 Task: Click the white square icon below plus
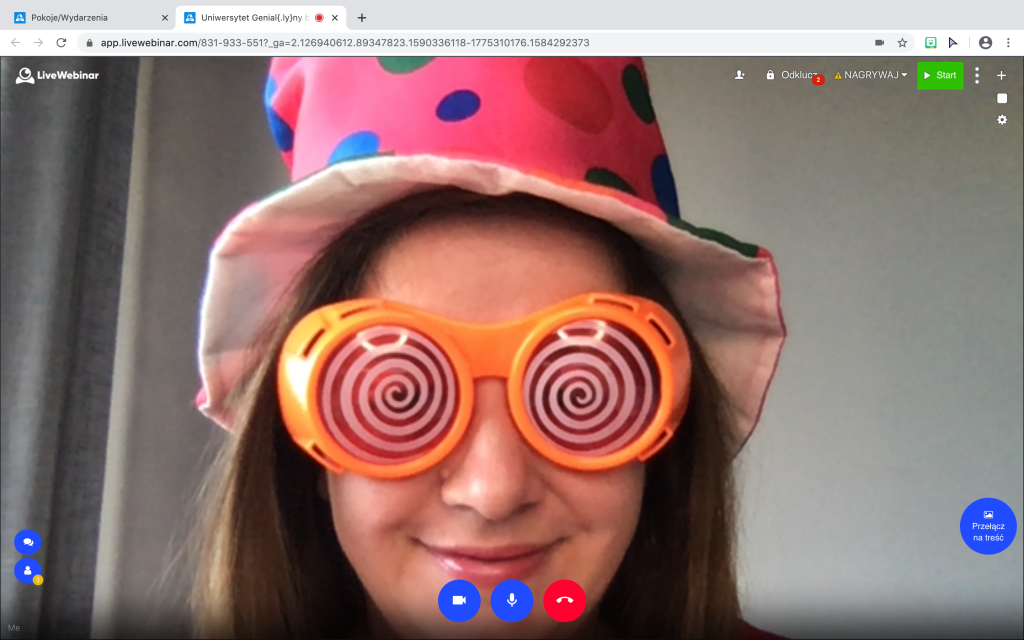click(1002, 98)
